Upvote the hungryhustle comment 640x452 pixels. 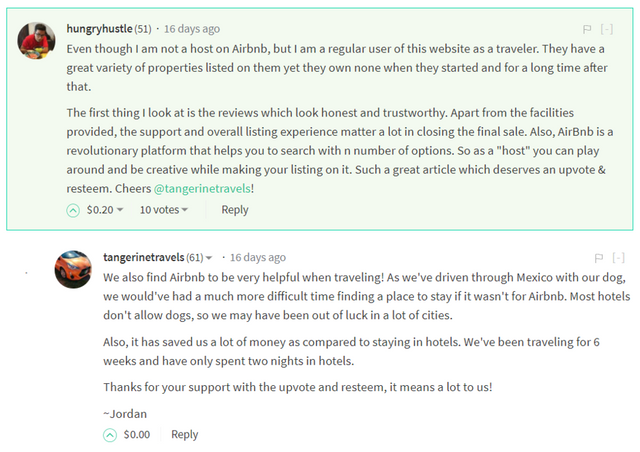[x=73, y=210]
